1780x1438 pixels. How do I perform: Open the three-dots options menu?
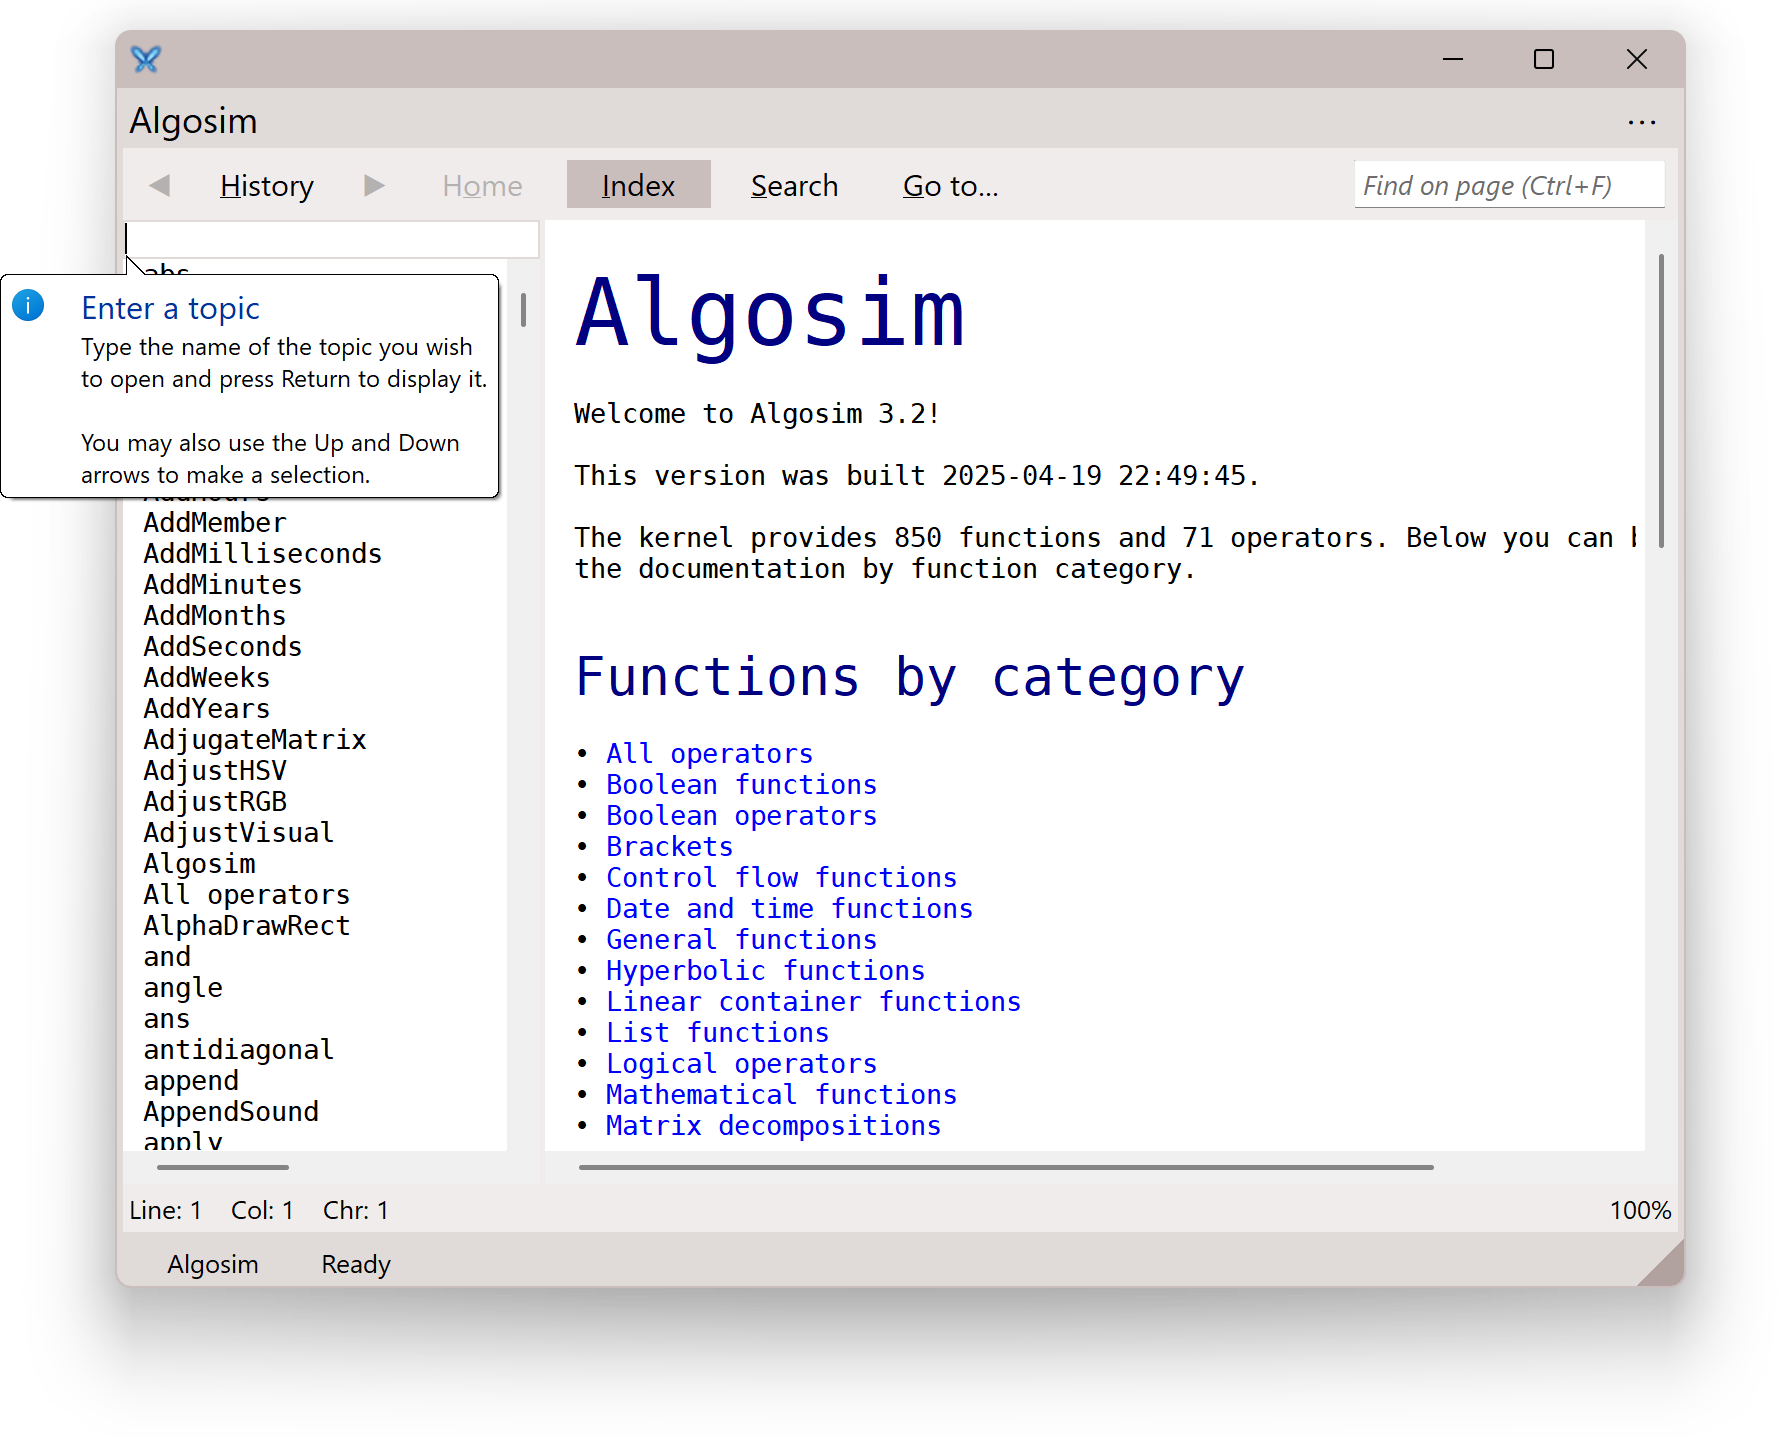1641,122
